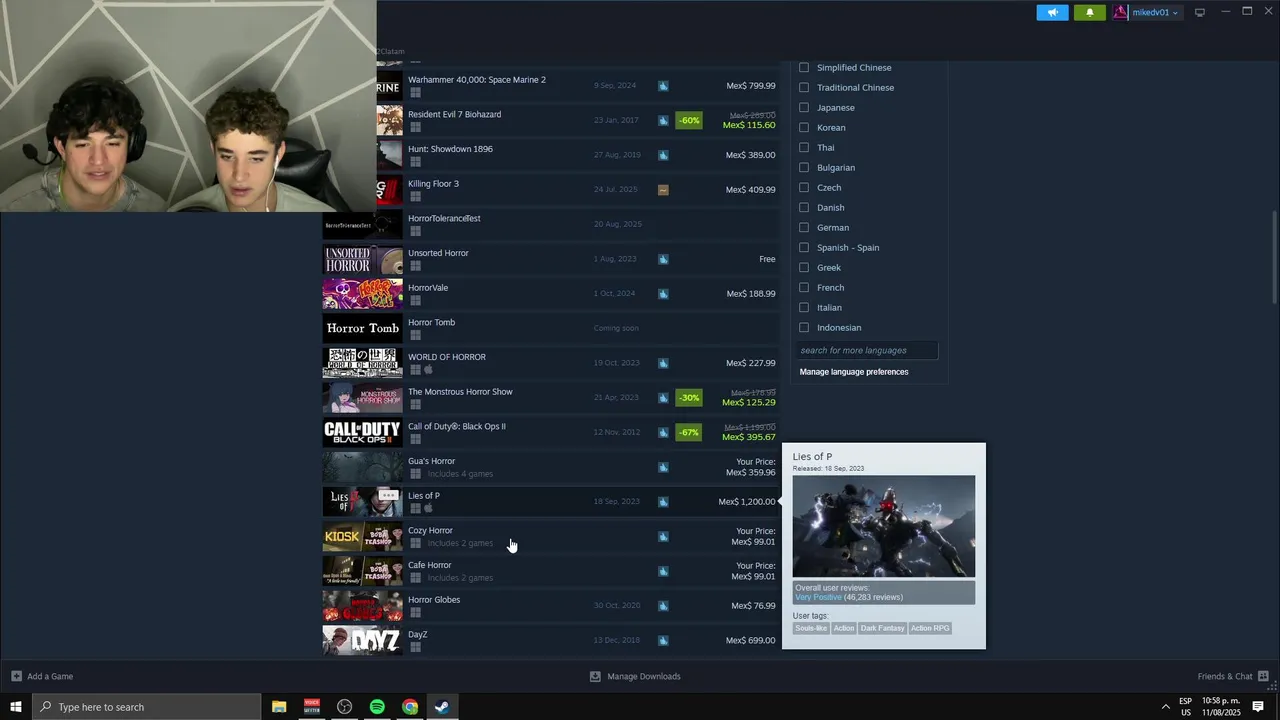Viewport: 1280px width, 720px height.
Task: Click review icon on Space Marine 2 row
Action: point(663,86)
